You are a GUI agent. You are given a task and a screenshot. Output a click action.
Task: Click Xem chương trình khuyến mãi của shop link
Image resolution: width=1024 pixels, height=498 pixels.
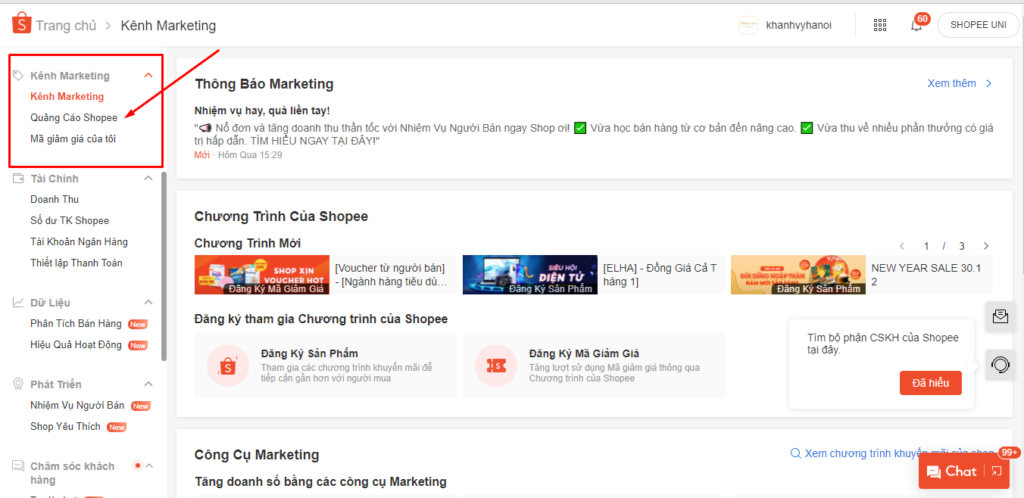point(901,454)
